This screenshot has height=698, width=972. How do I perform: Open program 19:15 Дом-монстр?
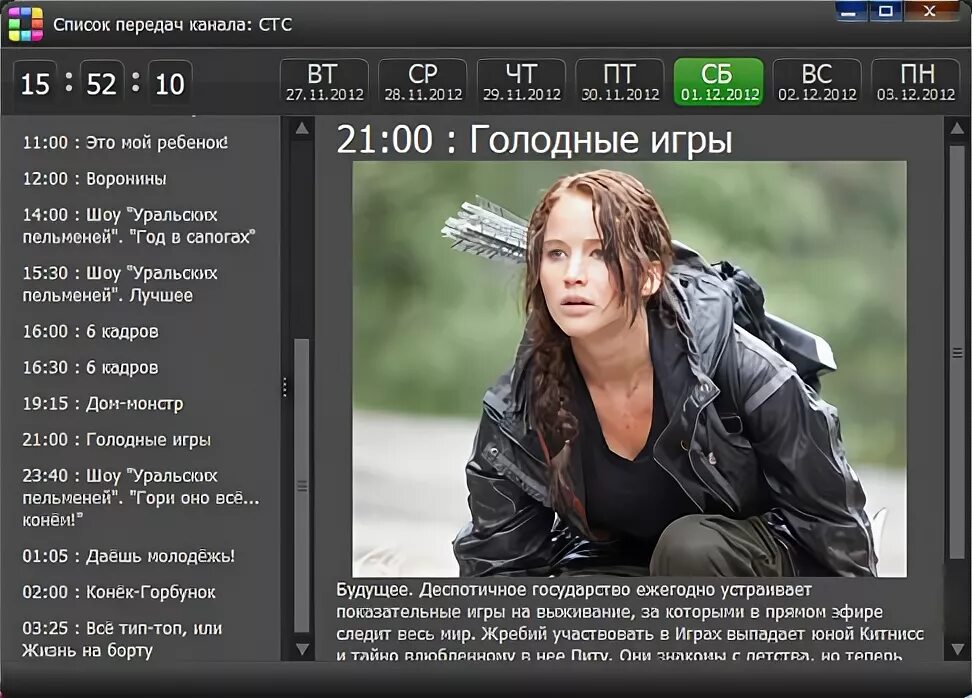click(103, 404)
